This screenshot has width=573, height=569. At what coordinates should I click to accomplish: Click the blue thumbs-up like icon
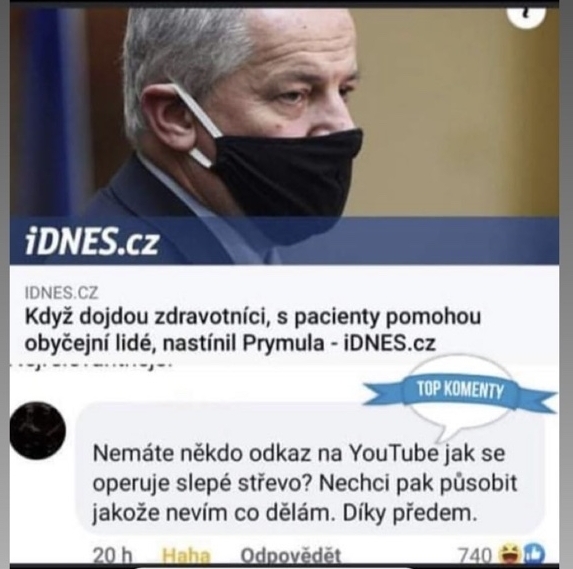click(534, 554)
